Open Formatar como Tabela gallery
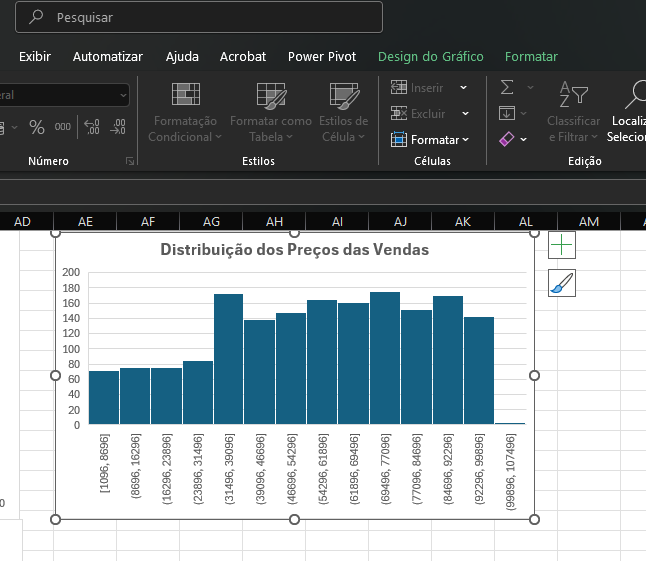This screenshot has width=646, height=561. pyautogui.click(x=271, y=112)
